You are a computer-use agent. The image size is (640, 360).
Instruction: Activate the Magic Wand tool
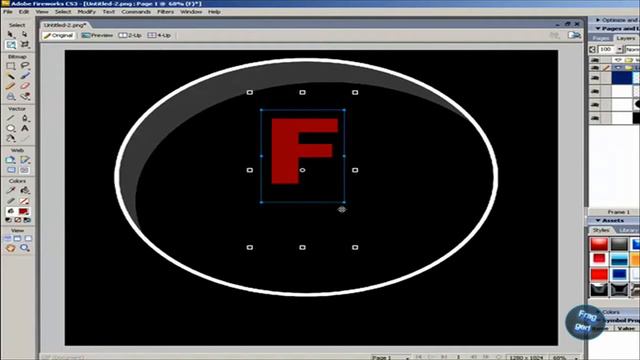point(11,76)
